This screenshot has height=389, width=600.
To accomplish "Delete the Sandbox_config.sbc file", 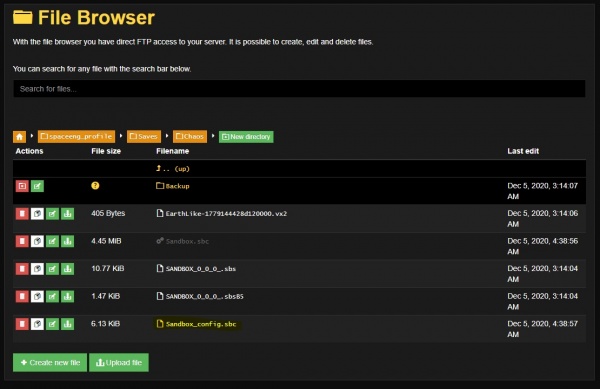I will (22, 324).
